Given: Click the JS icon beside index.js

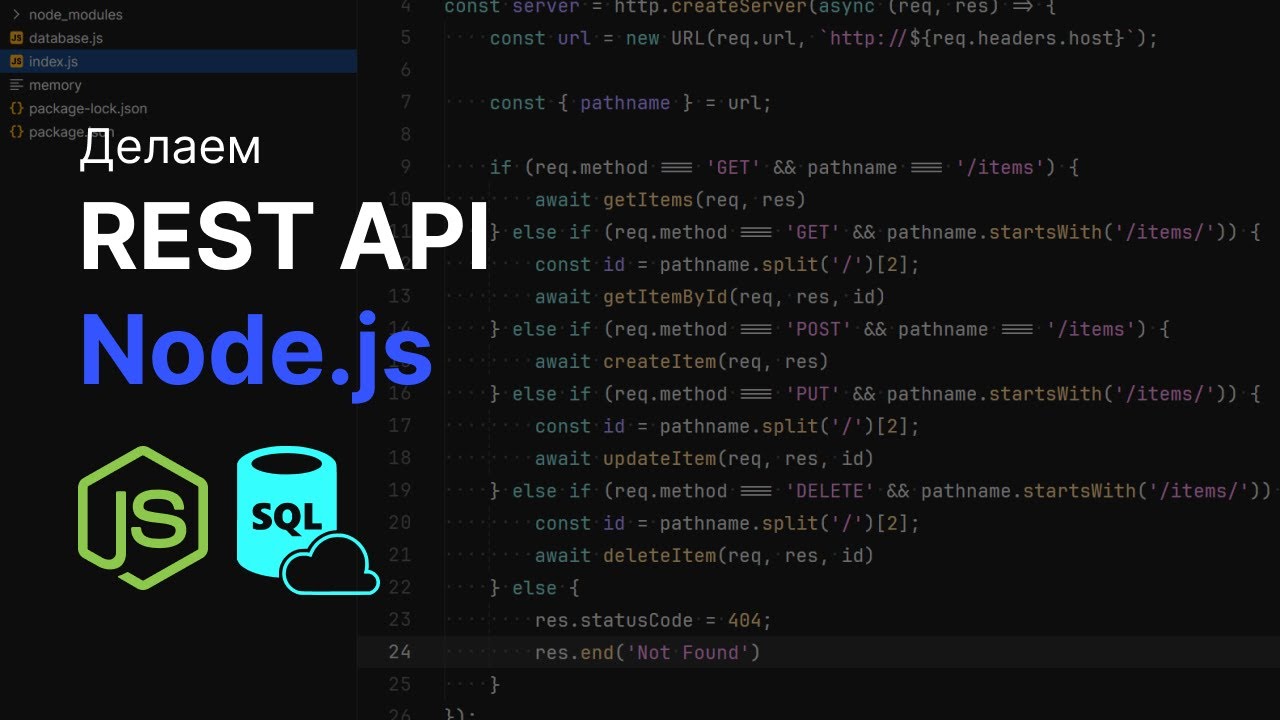Looking at the screenshot, I should point(17,62).
